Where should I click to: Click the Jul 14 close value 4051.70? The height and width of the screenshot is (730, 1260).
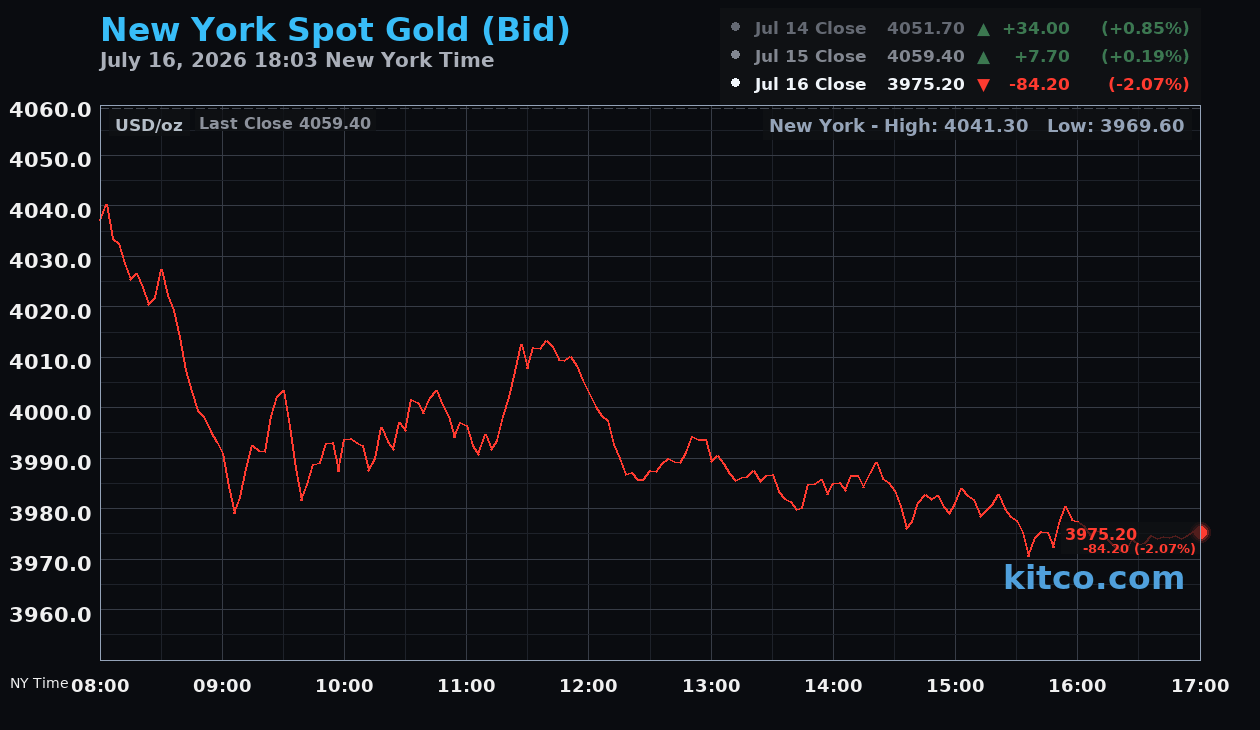click(x=925, y=28)
